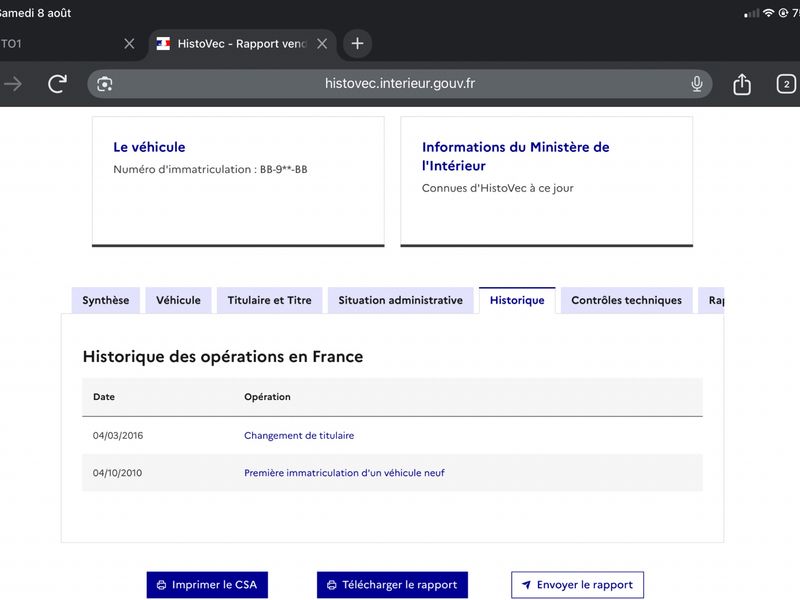Click the Wi-Fi status icon

768,13
